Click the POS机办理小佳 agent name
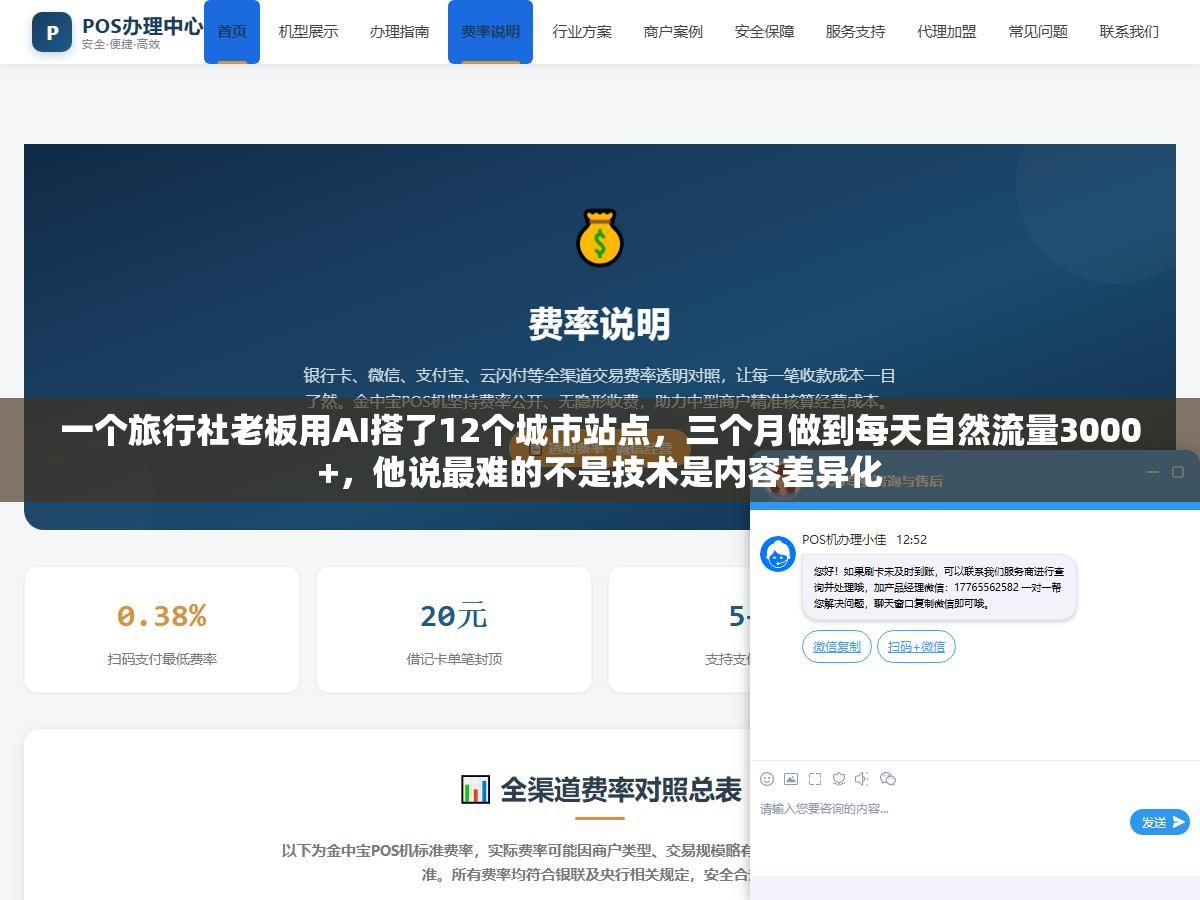This screenshot has height=900, width=1200. pyautogui.click(x=844, y=539)
